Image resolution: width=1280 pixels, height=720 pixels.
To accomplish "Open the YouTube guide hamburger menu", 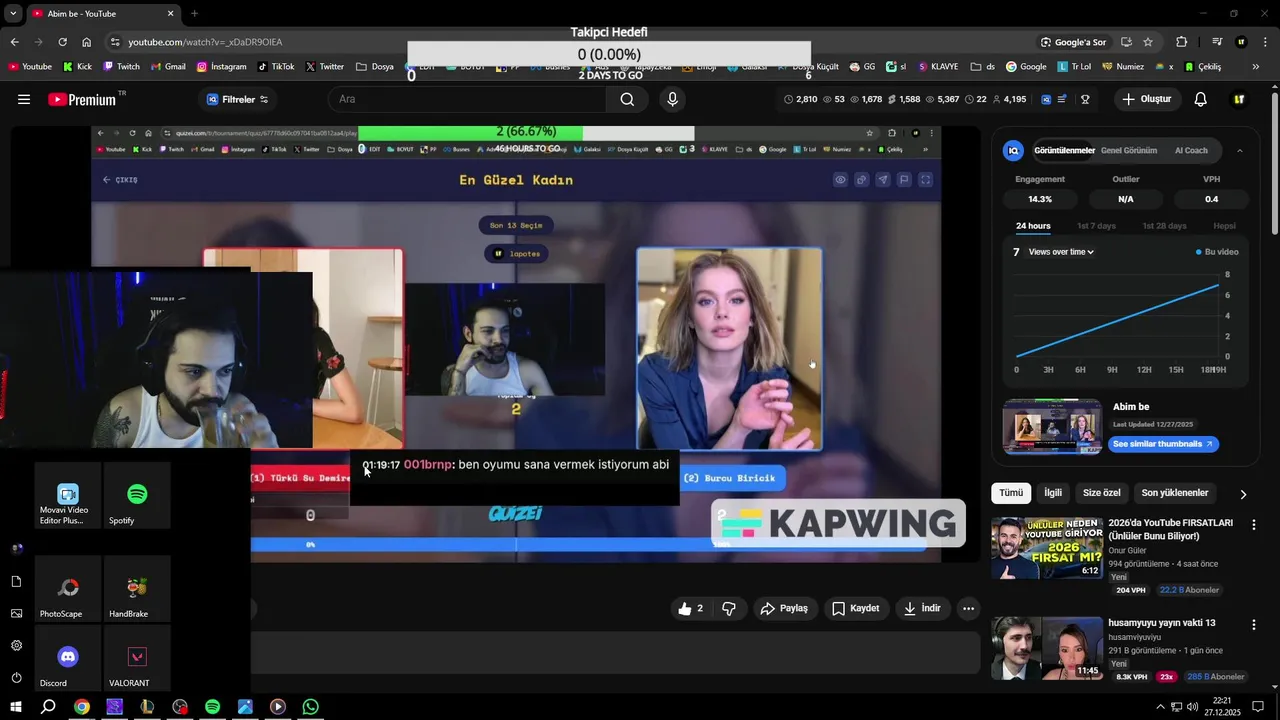I will (24, 99).
